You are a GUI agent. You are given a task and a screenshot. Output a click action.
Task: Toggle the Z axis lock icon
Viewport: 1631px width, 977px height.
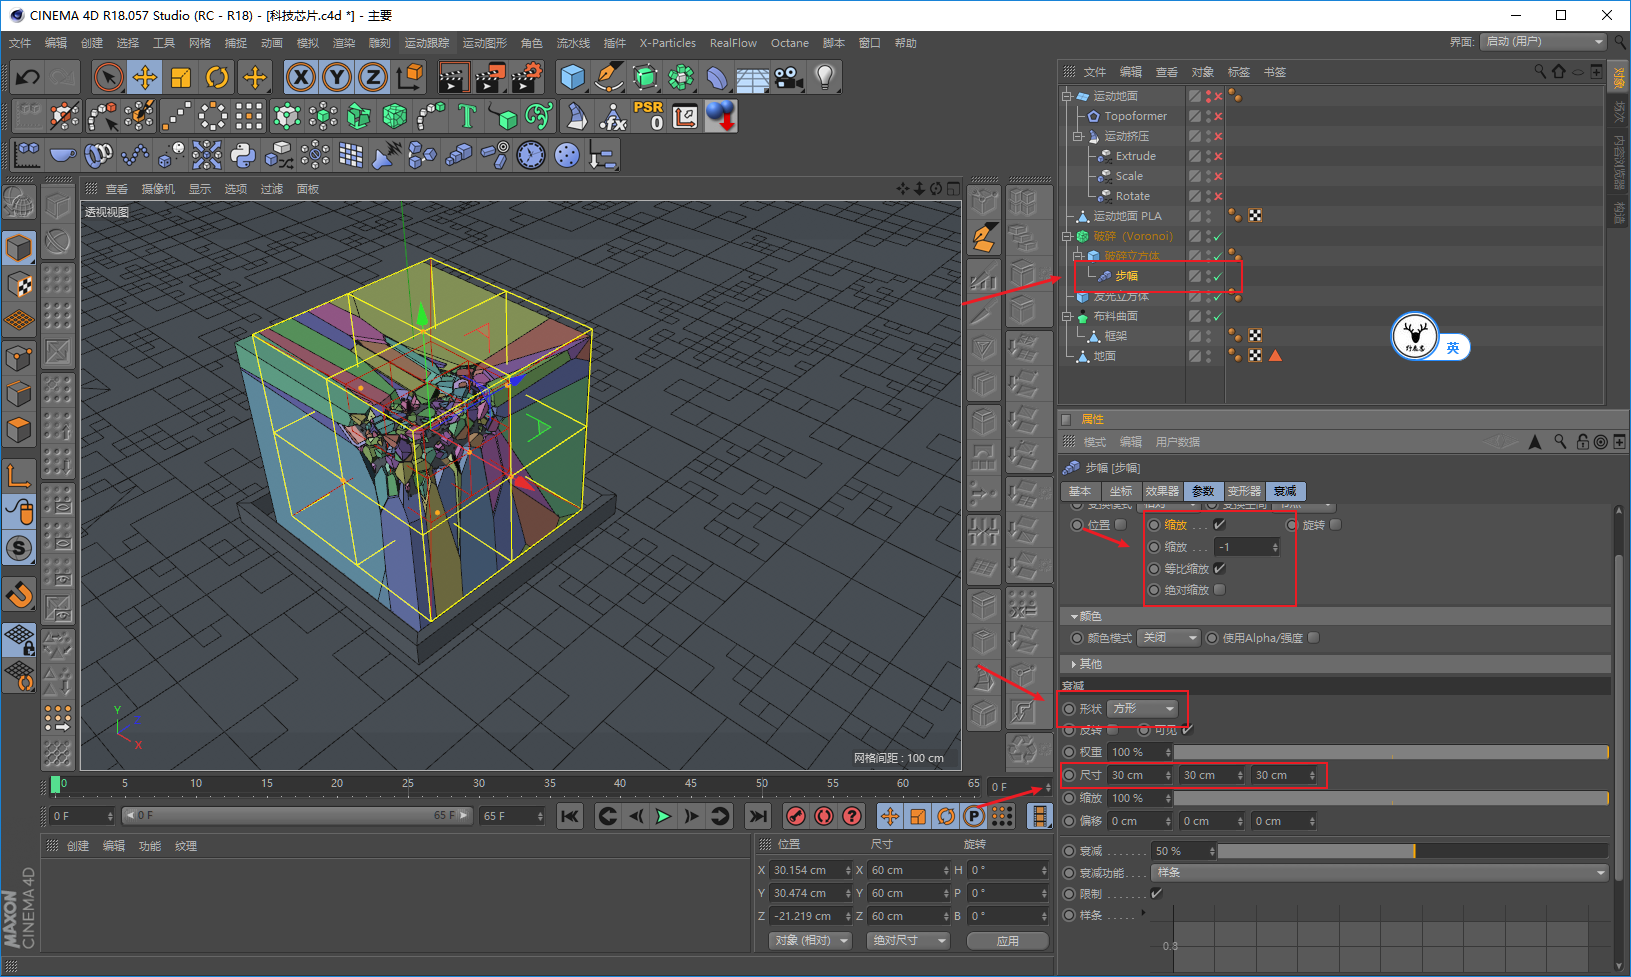coord(373,77)
